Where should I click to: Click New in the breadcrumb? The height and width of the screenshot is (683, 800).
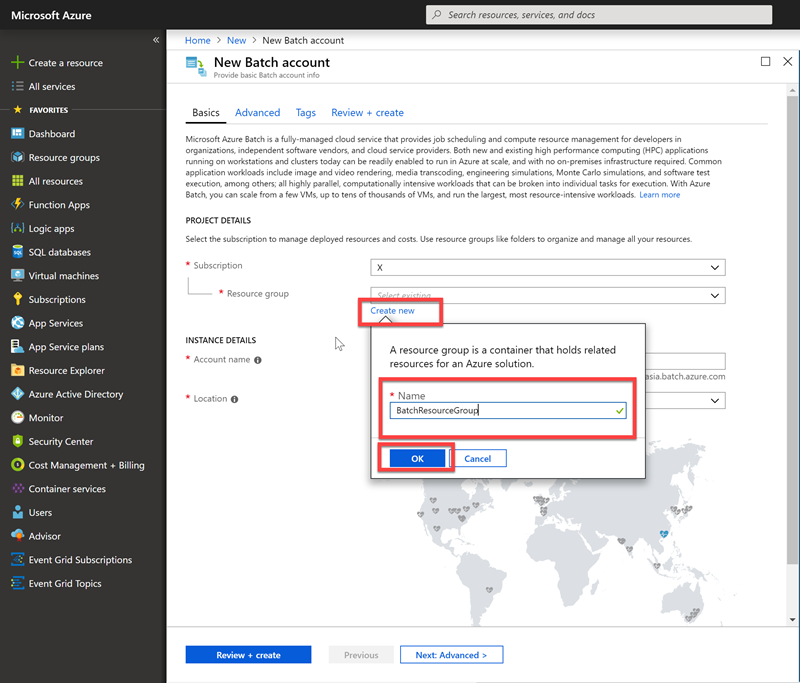tap(236, 40)
